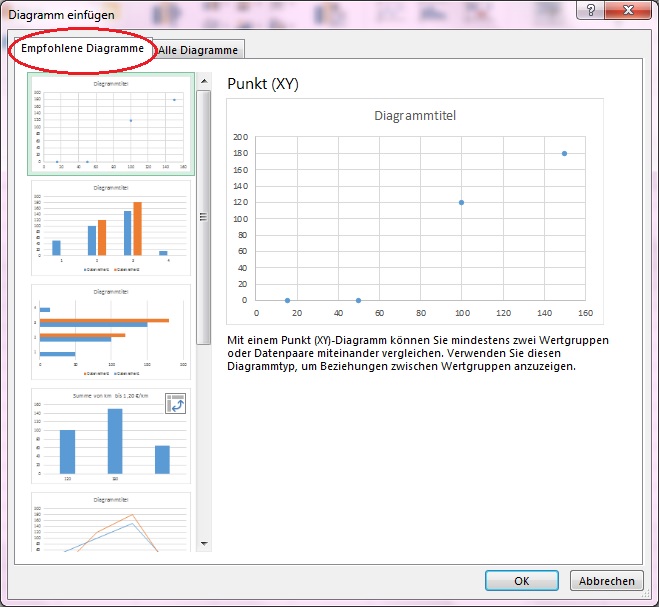This screenshot has width=659, height=607.
Task: Click the up arrow of chart list scrollbar
Action: click(x=204, y=80)
